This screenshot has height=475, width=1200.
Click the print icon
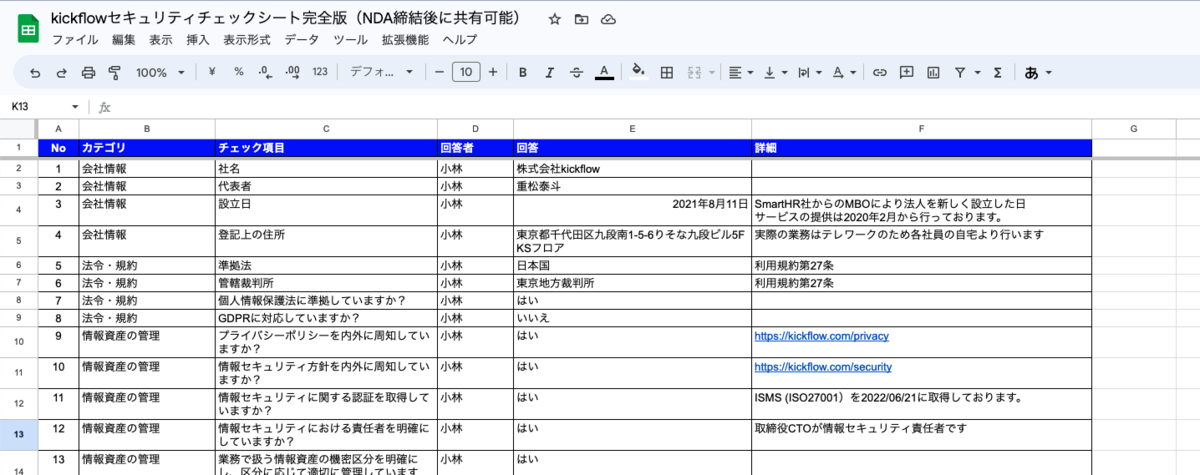[x=88, y=72]
